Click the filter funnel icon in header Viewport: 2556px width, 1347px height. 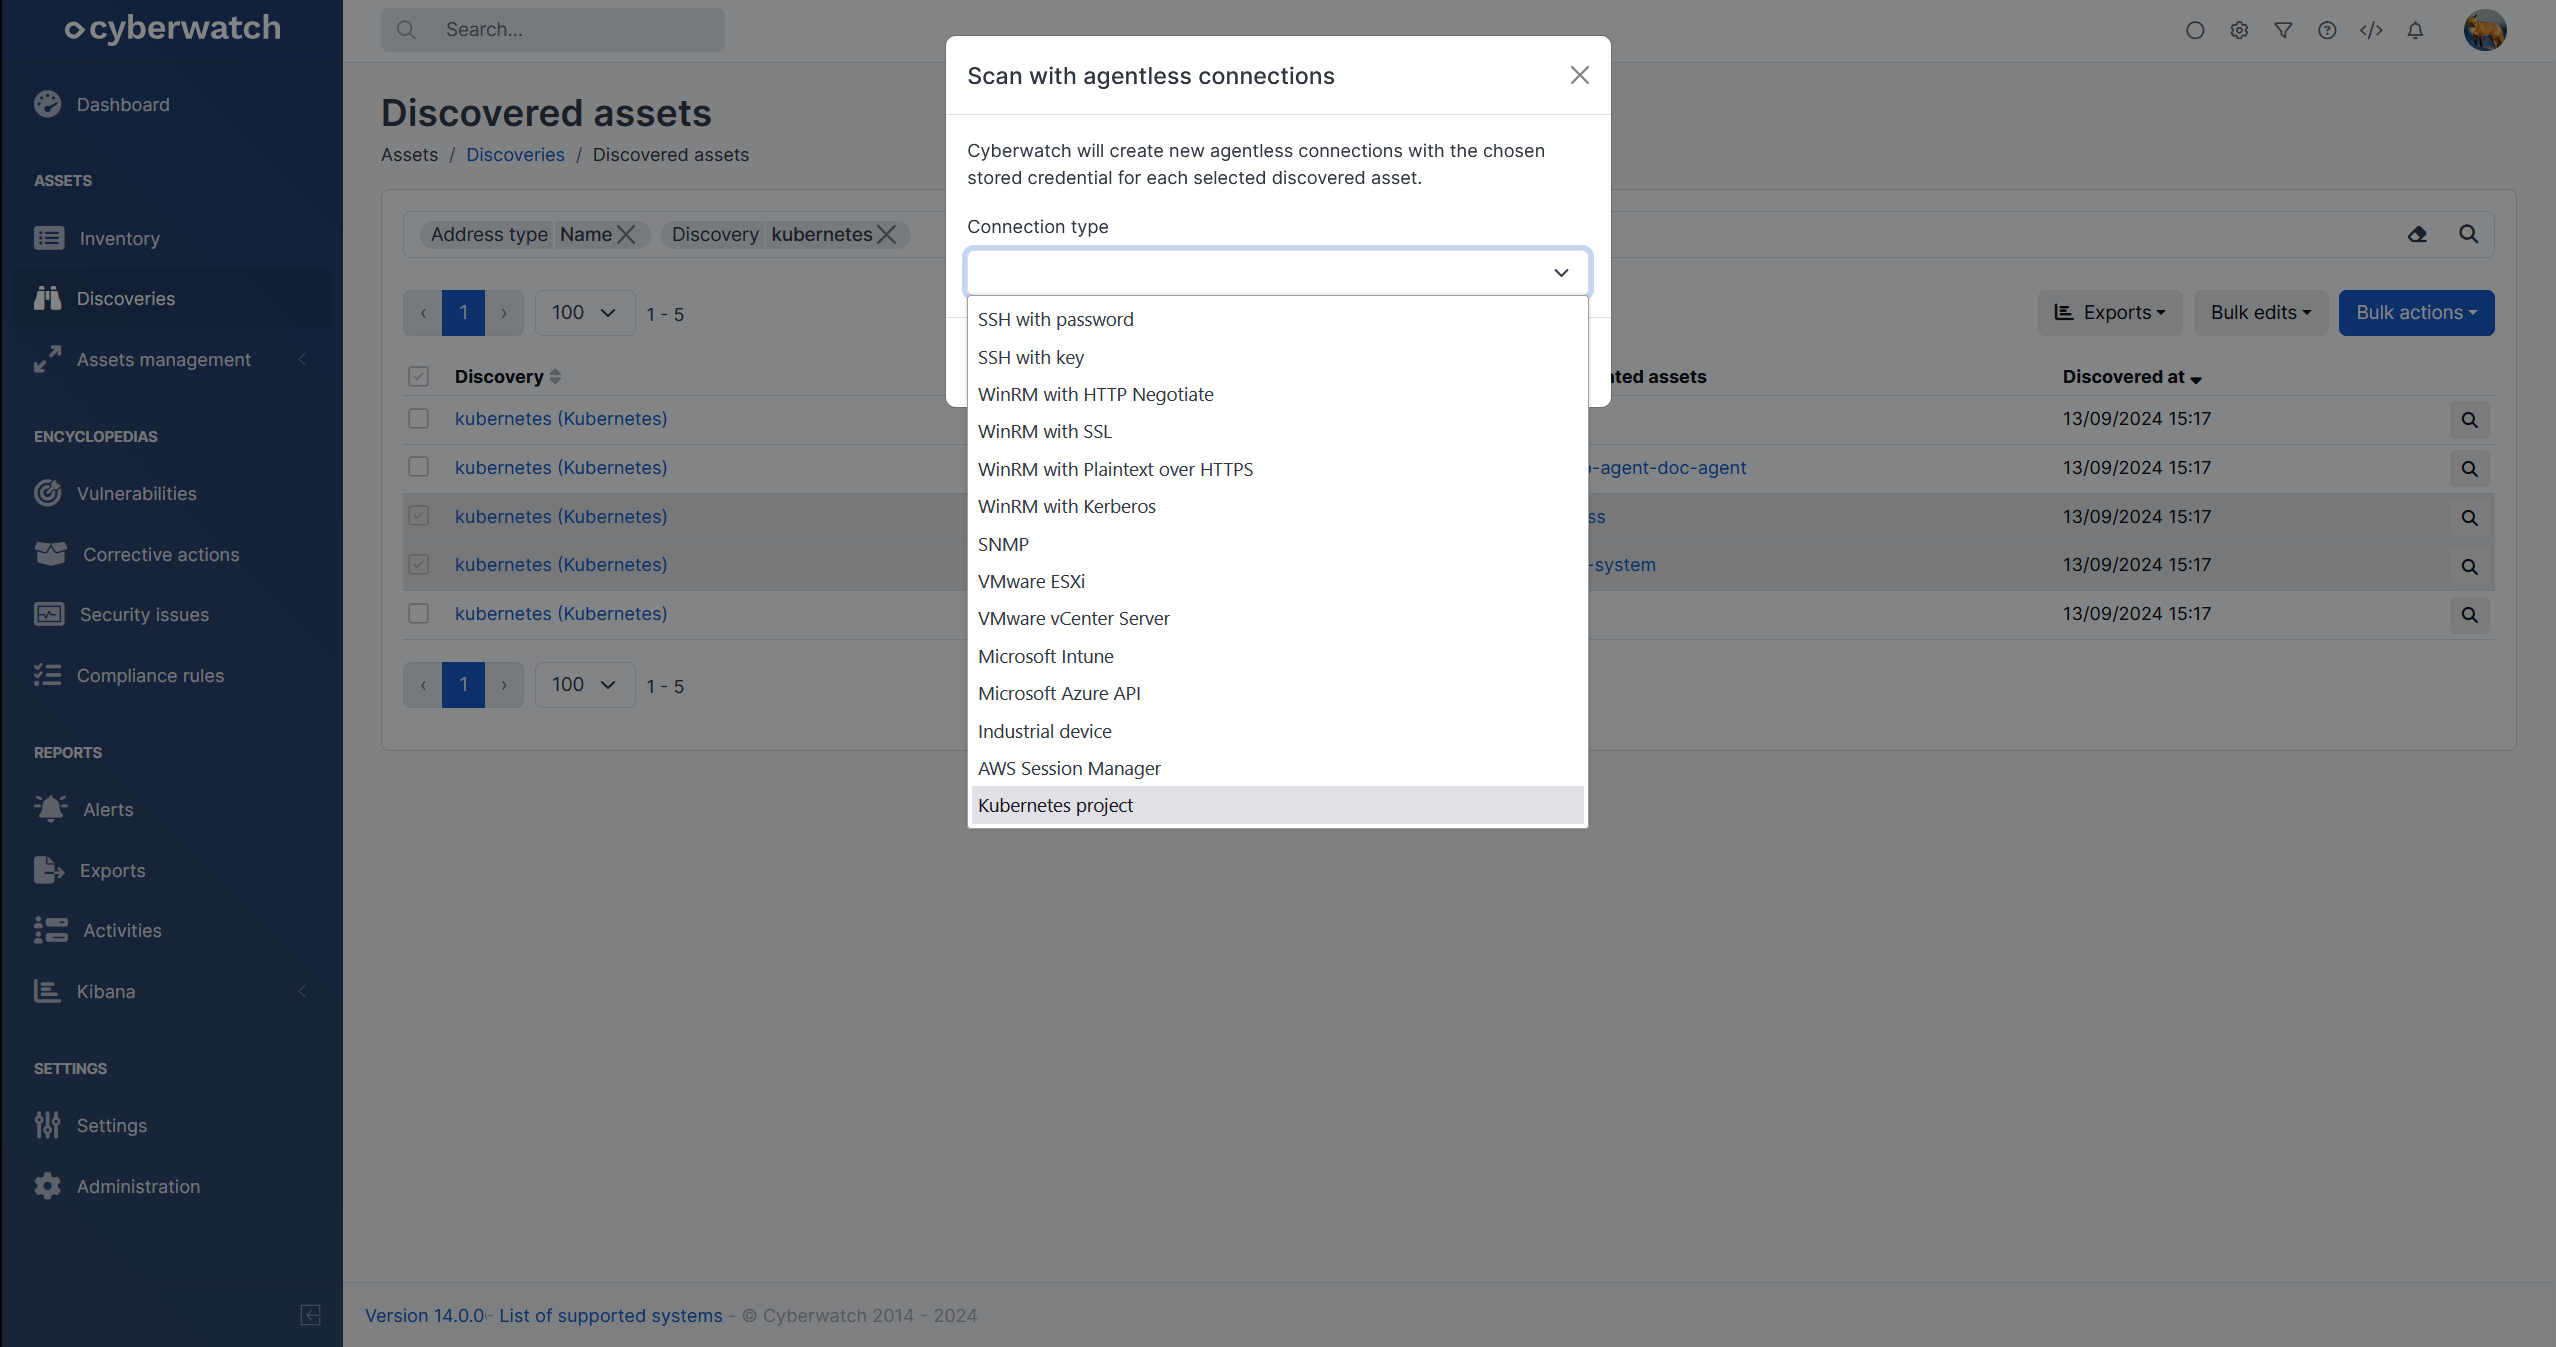click(2283, 30)
